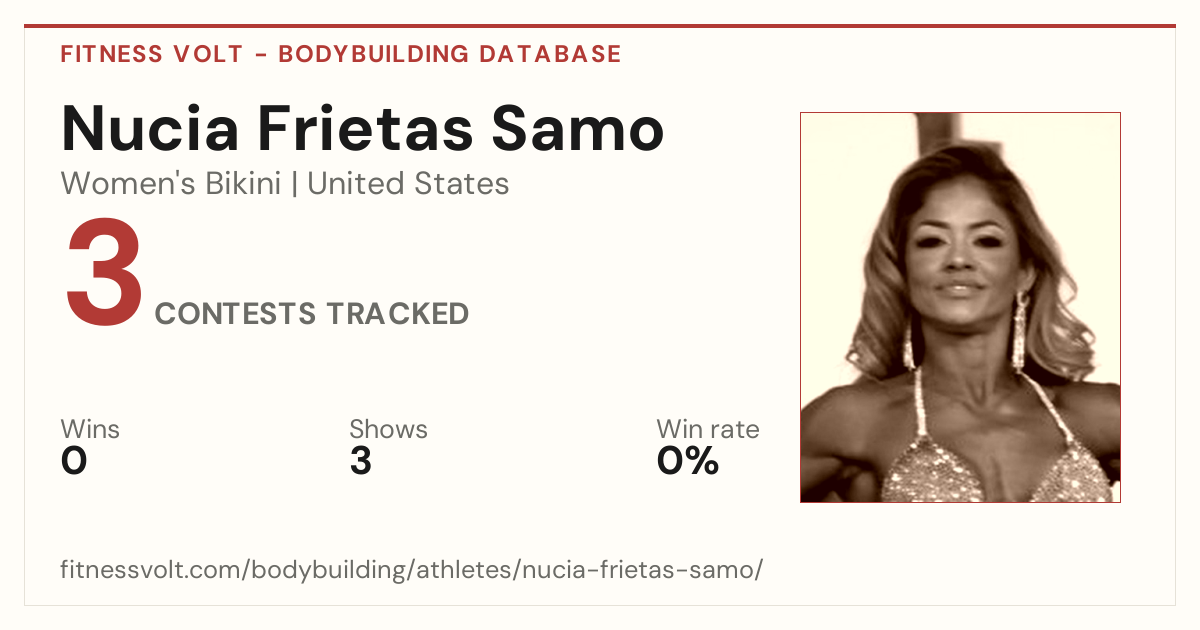Click the Wins value of 0

[x=74, y=461]
